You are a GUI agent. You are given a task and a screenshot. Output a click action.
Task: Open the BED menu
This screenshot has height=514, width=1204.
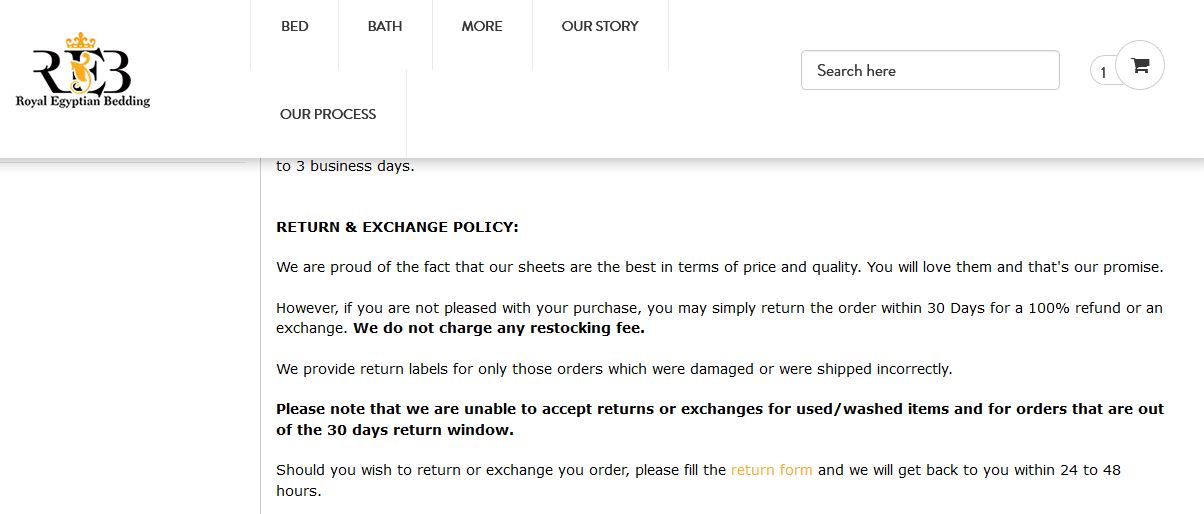[295, 26]
